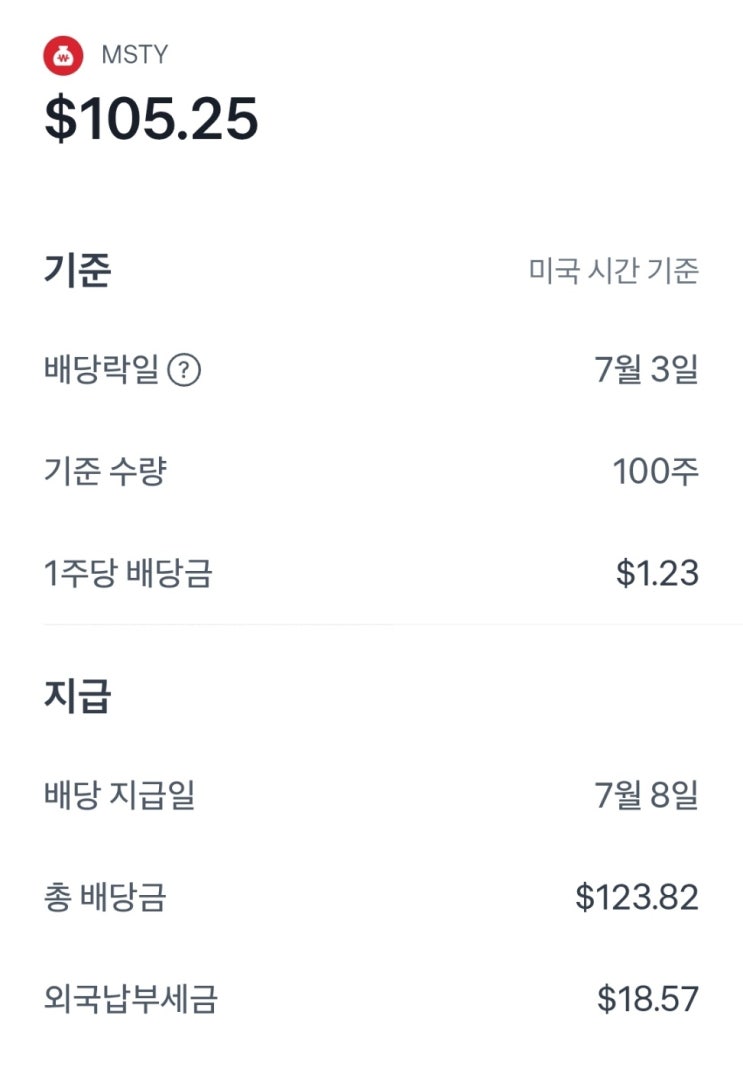
Task: Select the $1.23 per-share dividend value
Action: (657, 574)
